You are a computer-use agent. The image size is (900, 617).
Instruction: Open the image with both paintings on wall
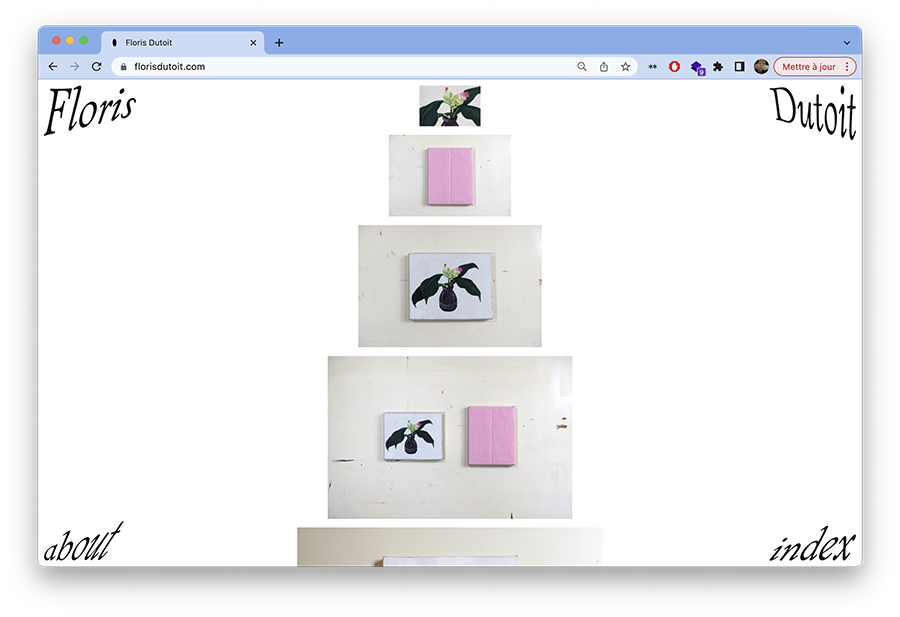[450, 437]
